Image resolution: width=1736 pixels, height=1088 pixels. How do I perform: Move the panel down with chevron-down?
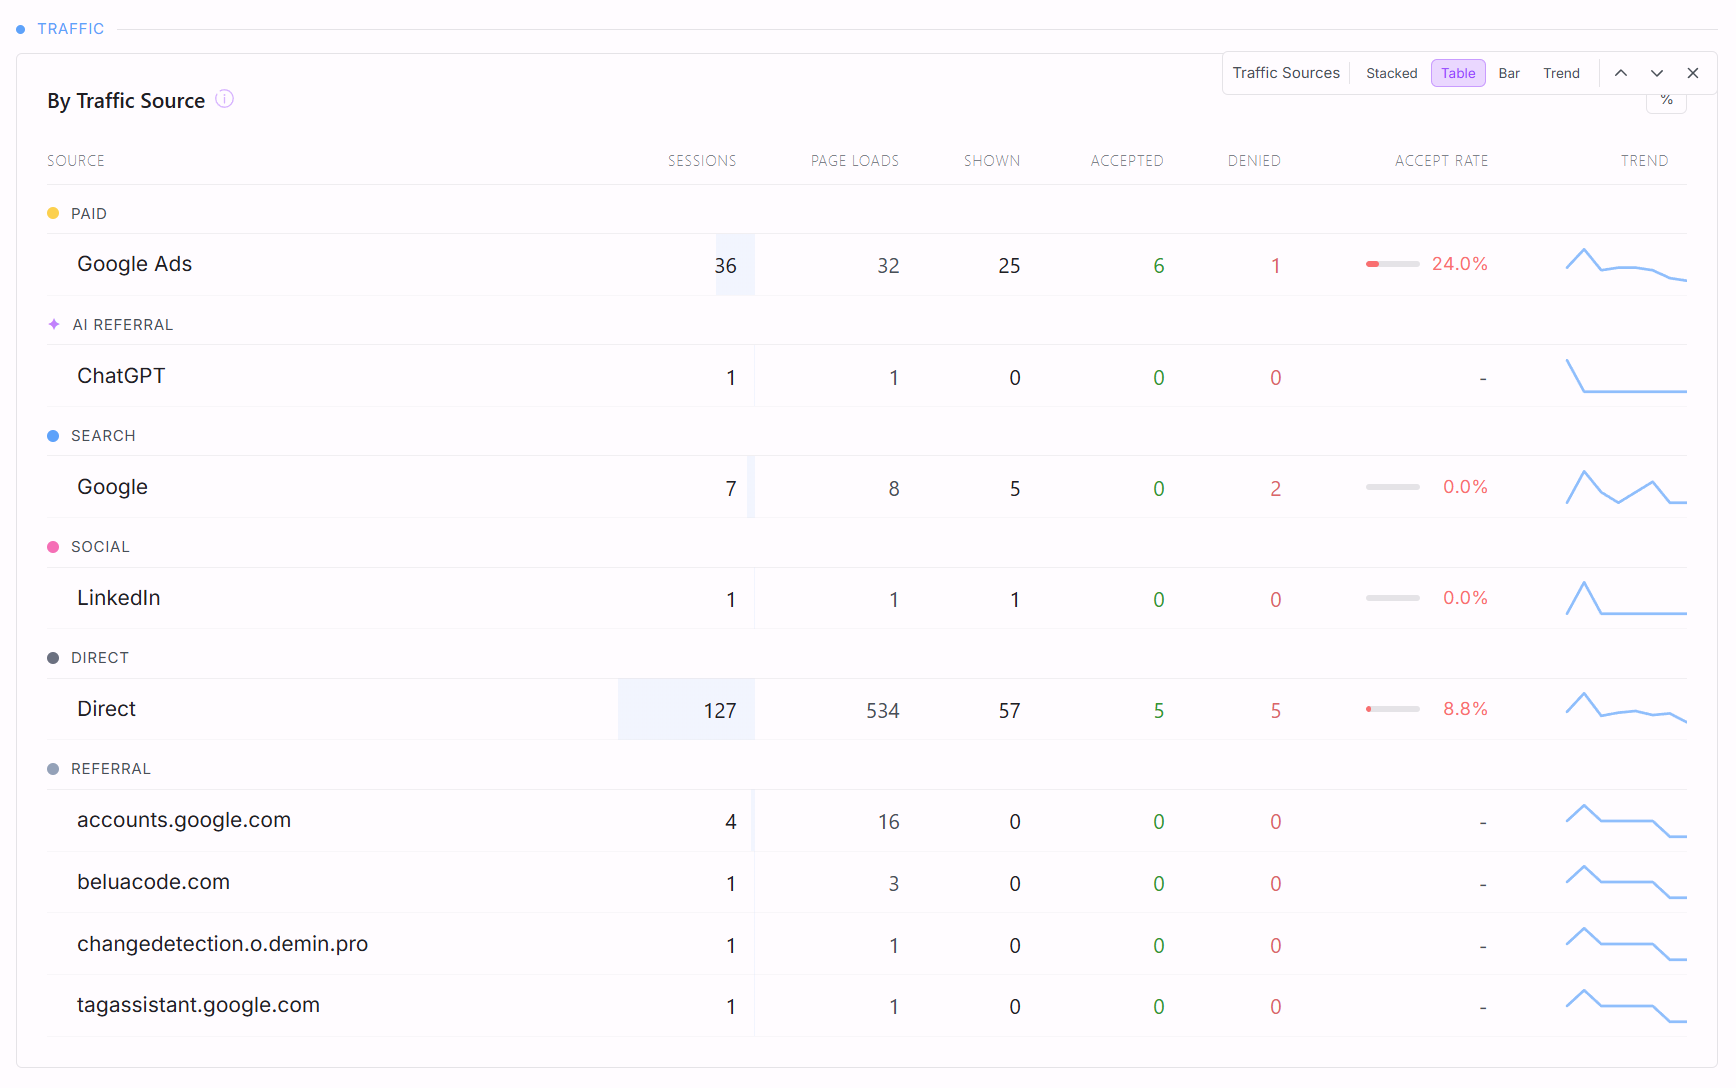click(1657, 73)
